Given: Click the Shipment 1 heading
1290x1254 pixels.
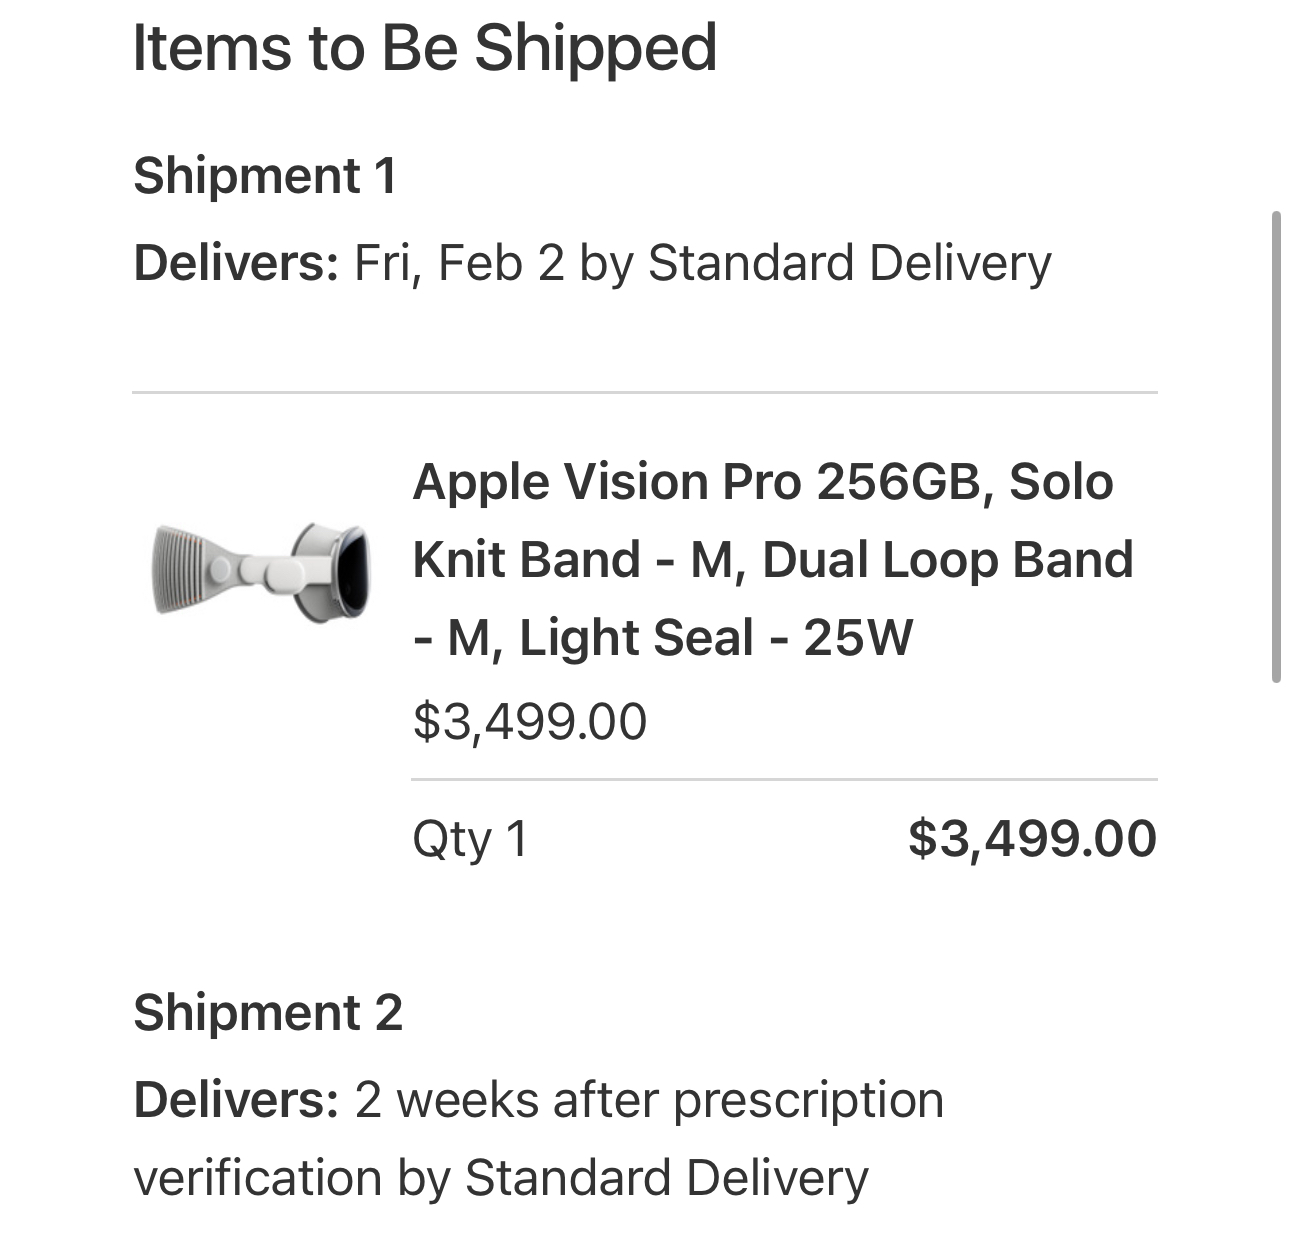Looking at the screenshot, I should click(x=265, y=176).
